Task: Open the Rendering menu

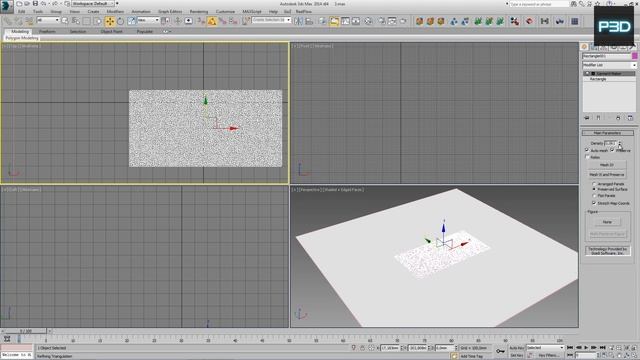Action: (199, 11)
